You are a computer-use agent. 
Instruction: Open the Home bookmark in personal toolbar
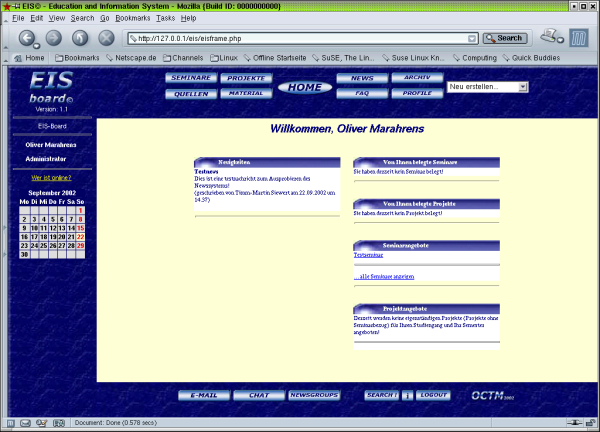(29, 58)
